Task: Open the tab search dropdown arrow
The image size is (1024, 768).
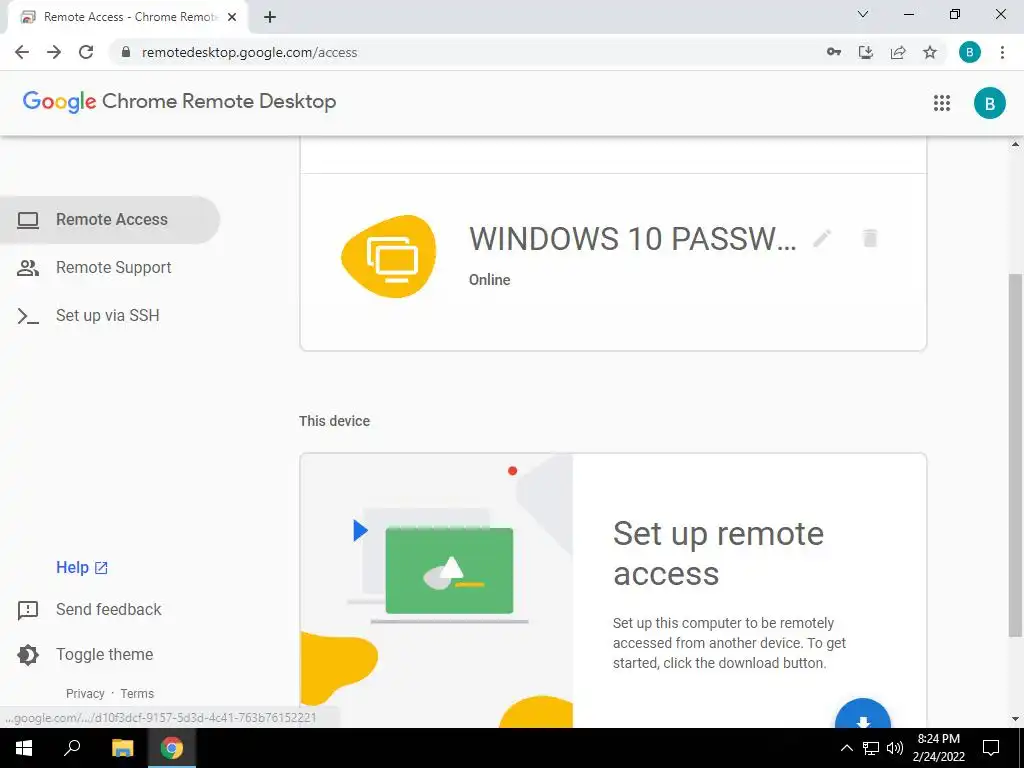Action: click(x=863, y=14)
